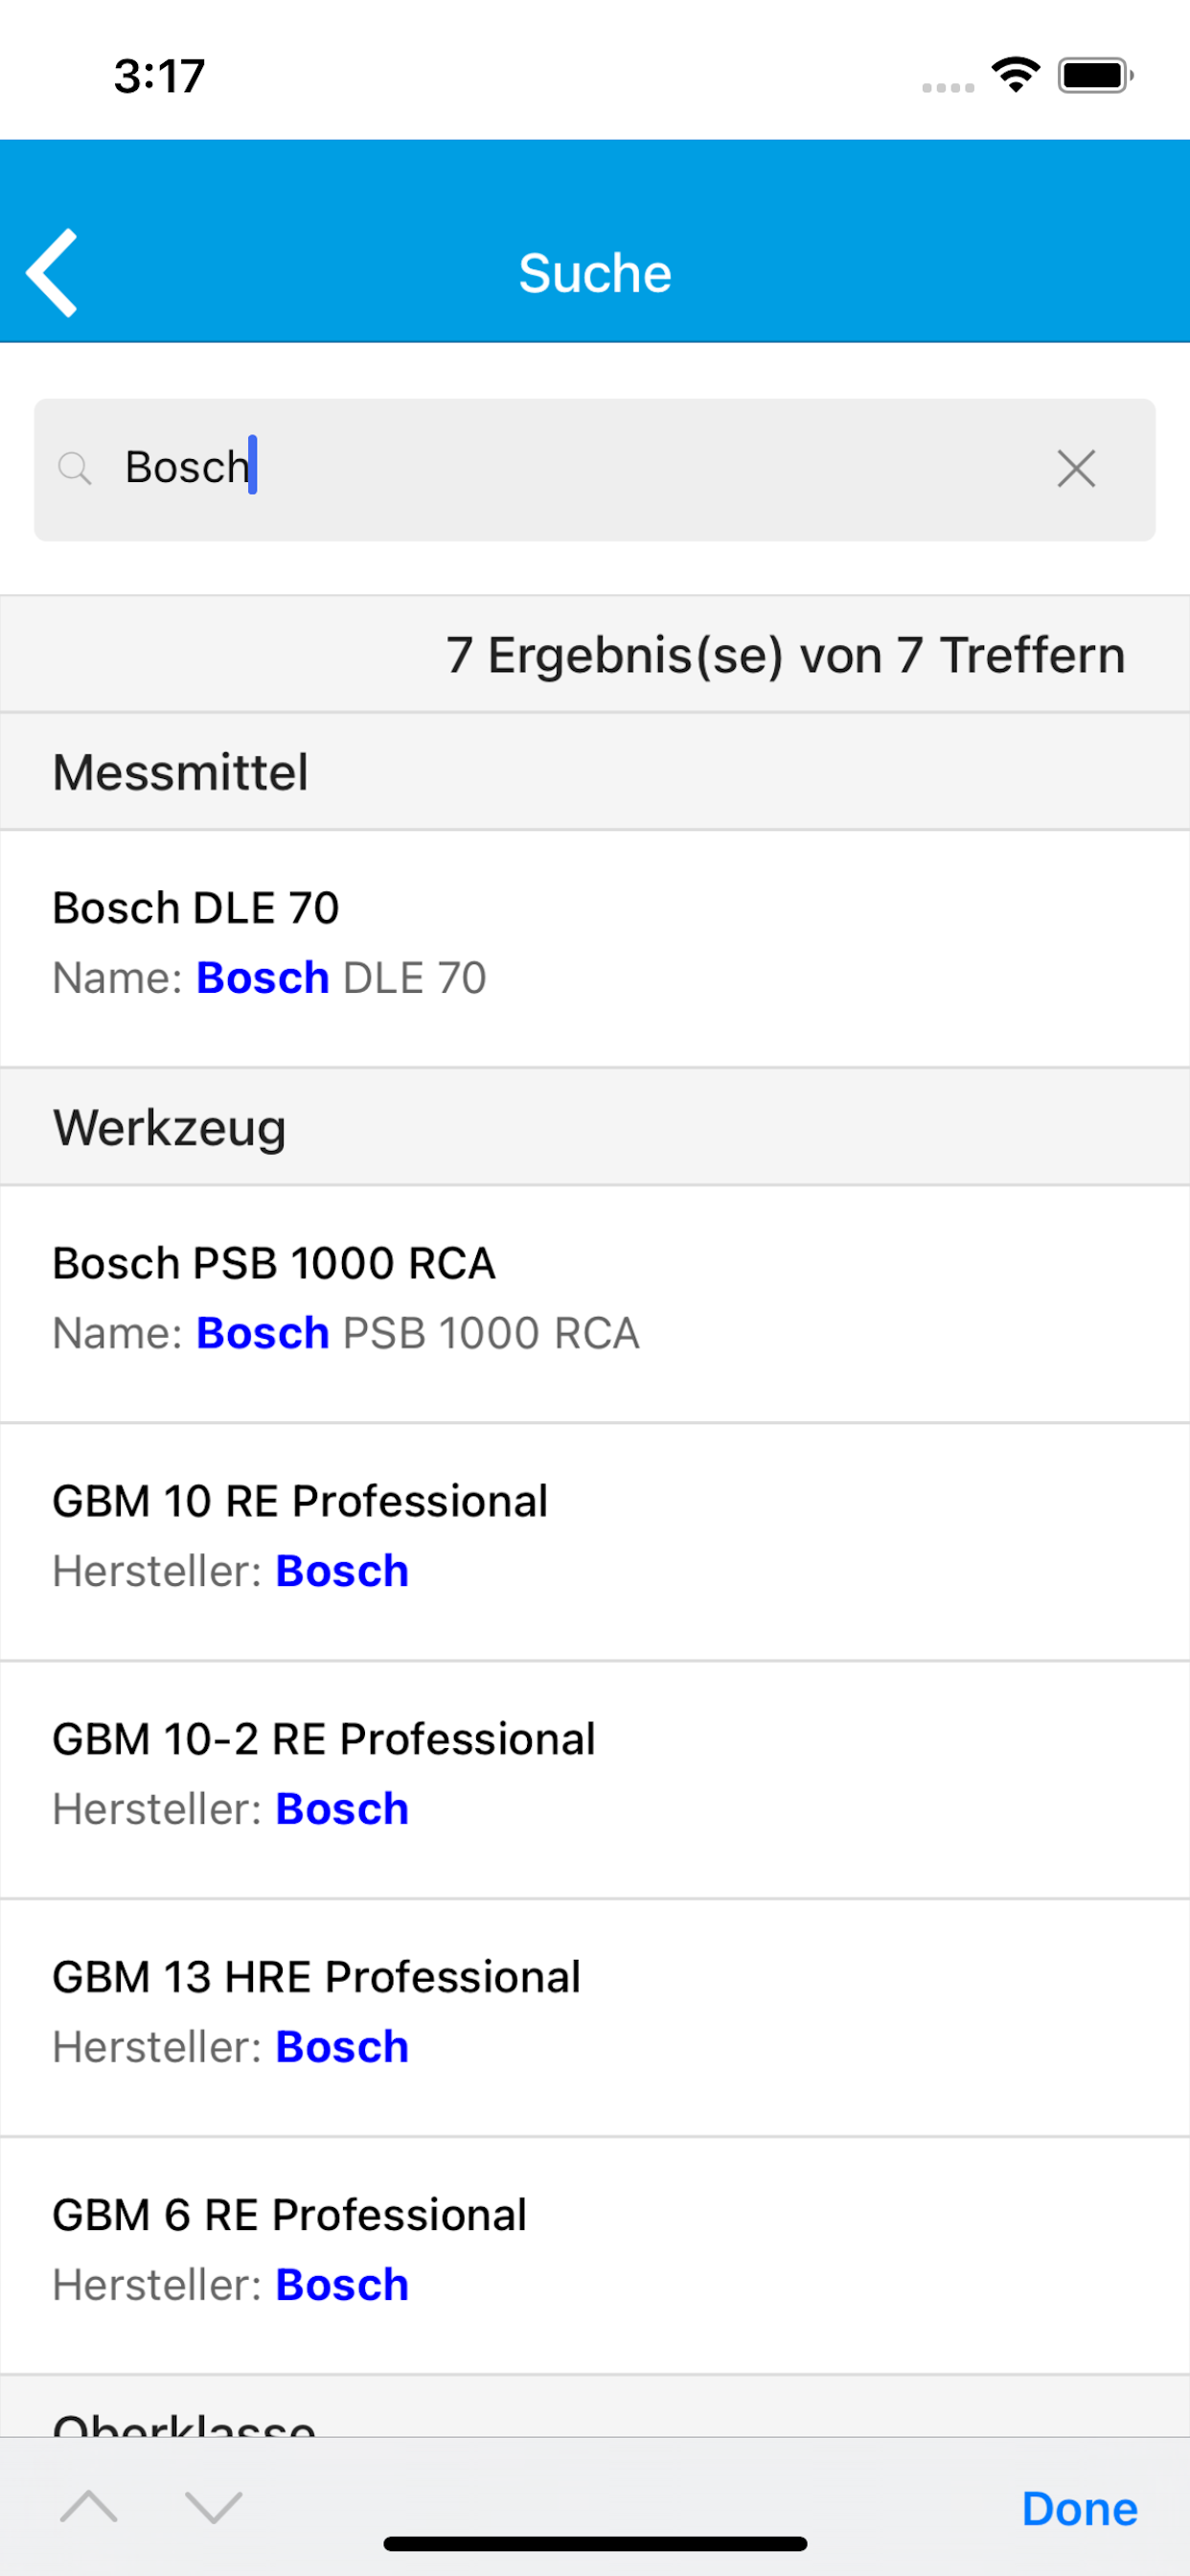Focus the Bosch search input field
The height and width of the screenshot is (2576, 1190).
(595, 470)
